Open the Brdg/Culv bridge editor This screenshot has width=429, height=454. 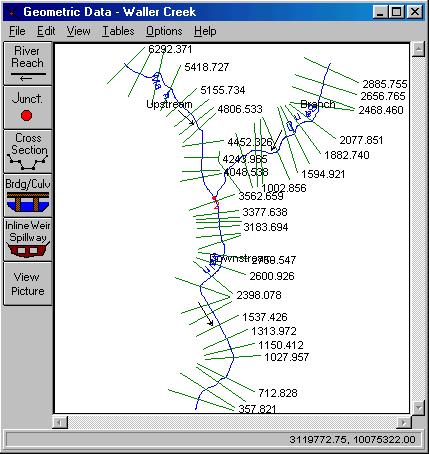[28, 195]
